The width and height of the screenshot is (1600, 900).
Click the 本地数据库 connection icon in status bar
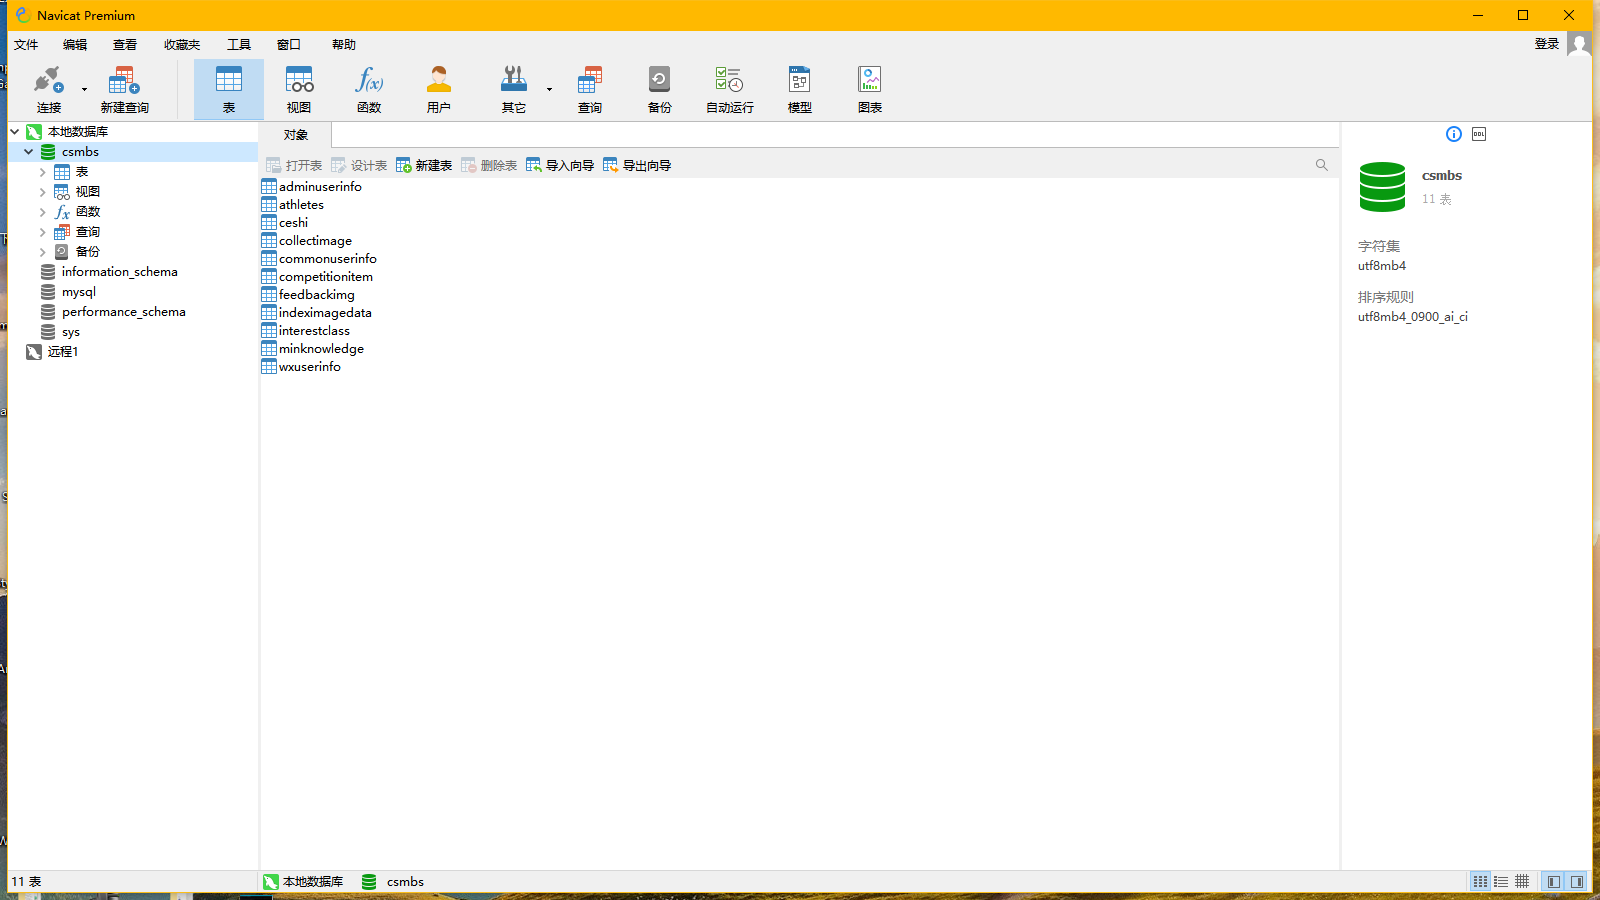271,882
